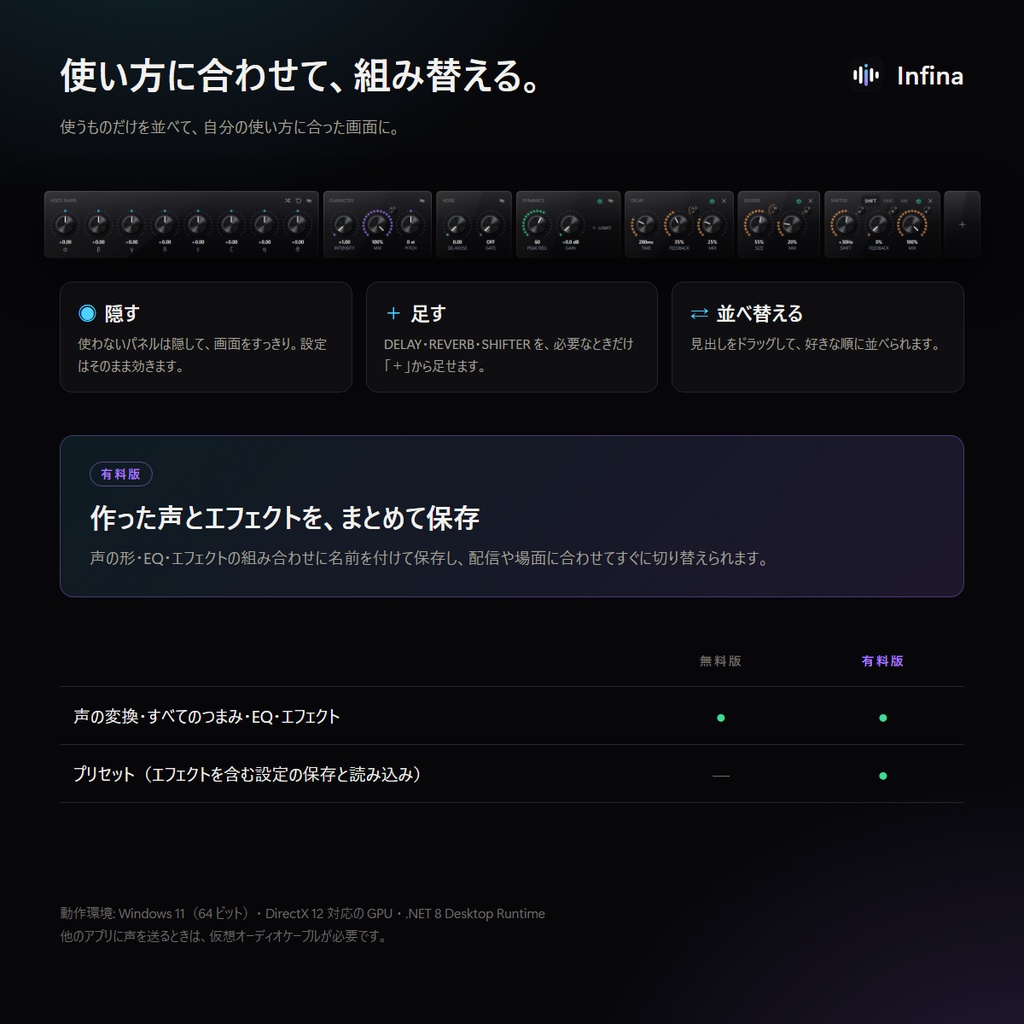Click the SIZE knob in REVERB
This screenshot has height=1024, width=1024.
758,225
